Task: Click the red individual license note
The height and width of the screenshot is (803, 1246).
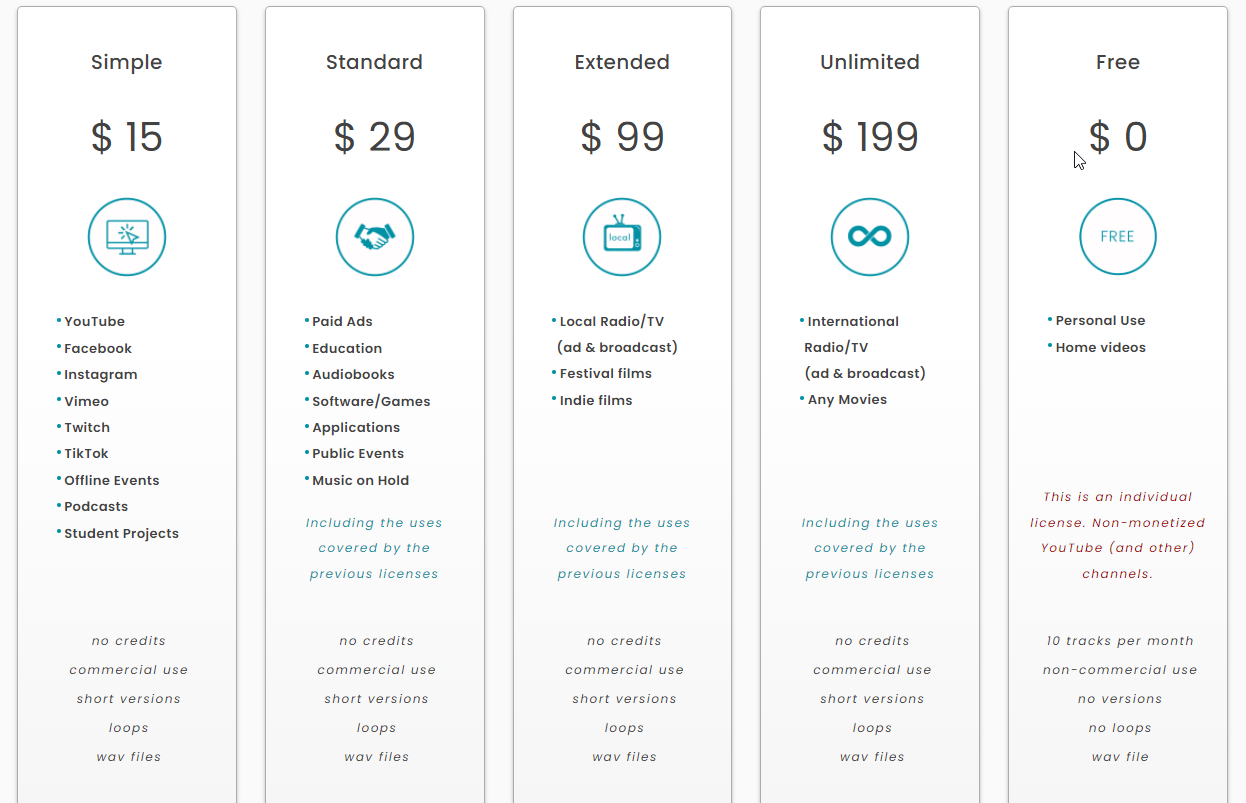Action: coord(1118,535)
